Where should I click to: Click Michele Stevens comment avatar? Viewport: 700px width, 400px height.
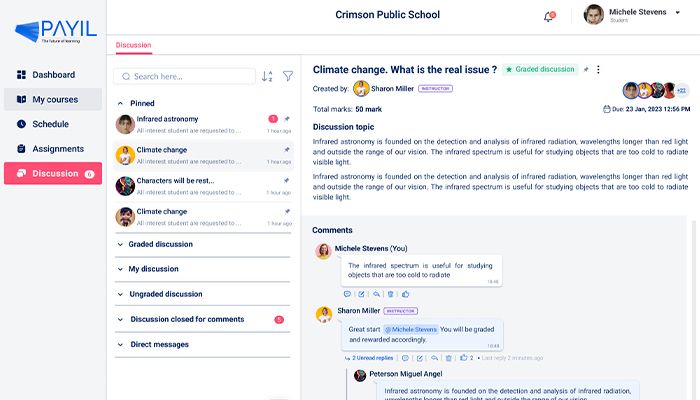pos(323,251)
